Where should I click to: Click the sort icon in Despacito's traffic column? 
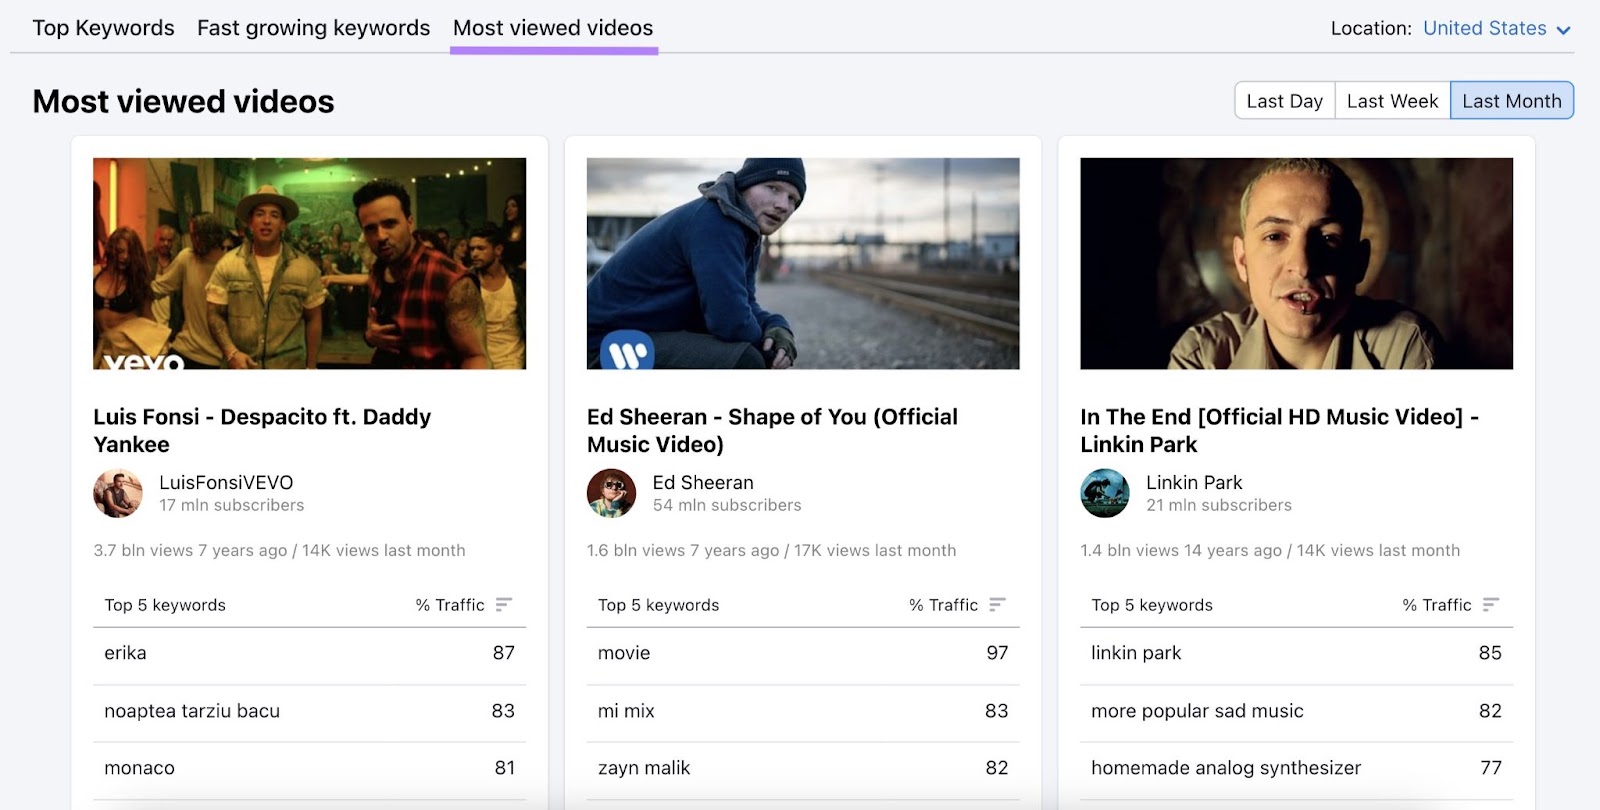tap(504, 605)
